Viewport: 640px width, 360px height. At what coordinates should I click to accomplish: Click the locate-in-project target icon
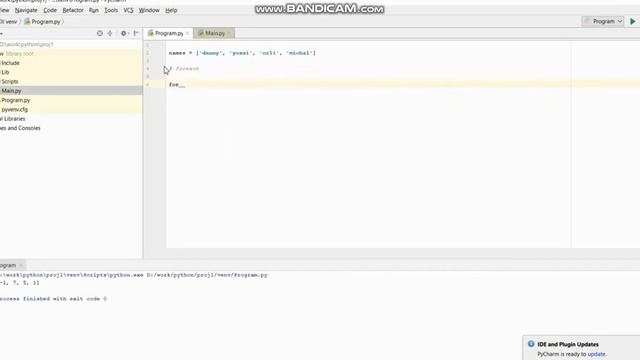tap(100, 33)
